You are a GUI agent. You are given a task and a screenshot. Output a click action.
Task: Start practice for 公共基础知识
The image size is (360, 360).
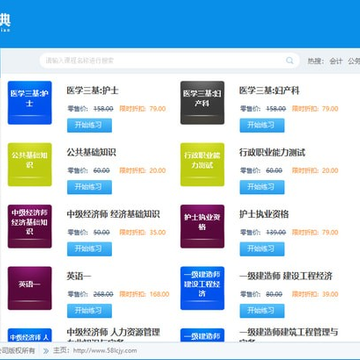(x=89, y=187)
